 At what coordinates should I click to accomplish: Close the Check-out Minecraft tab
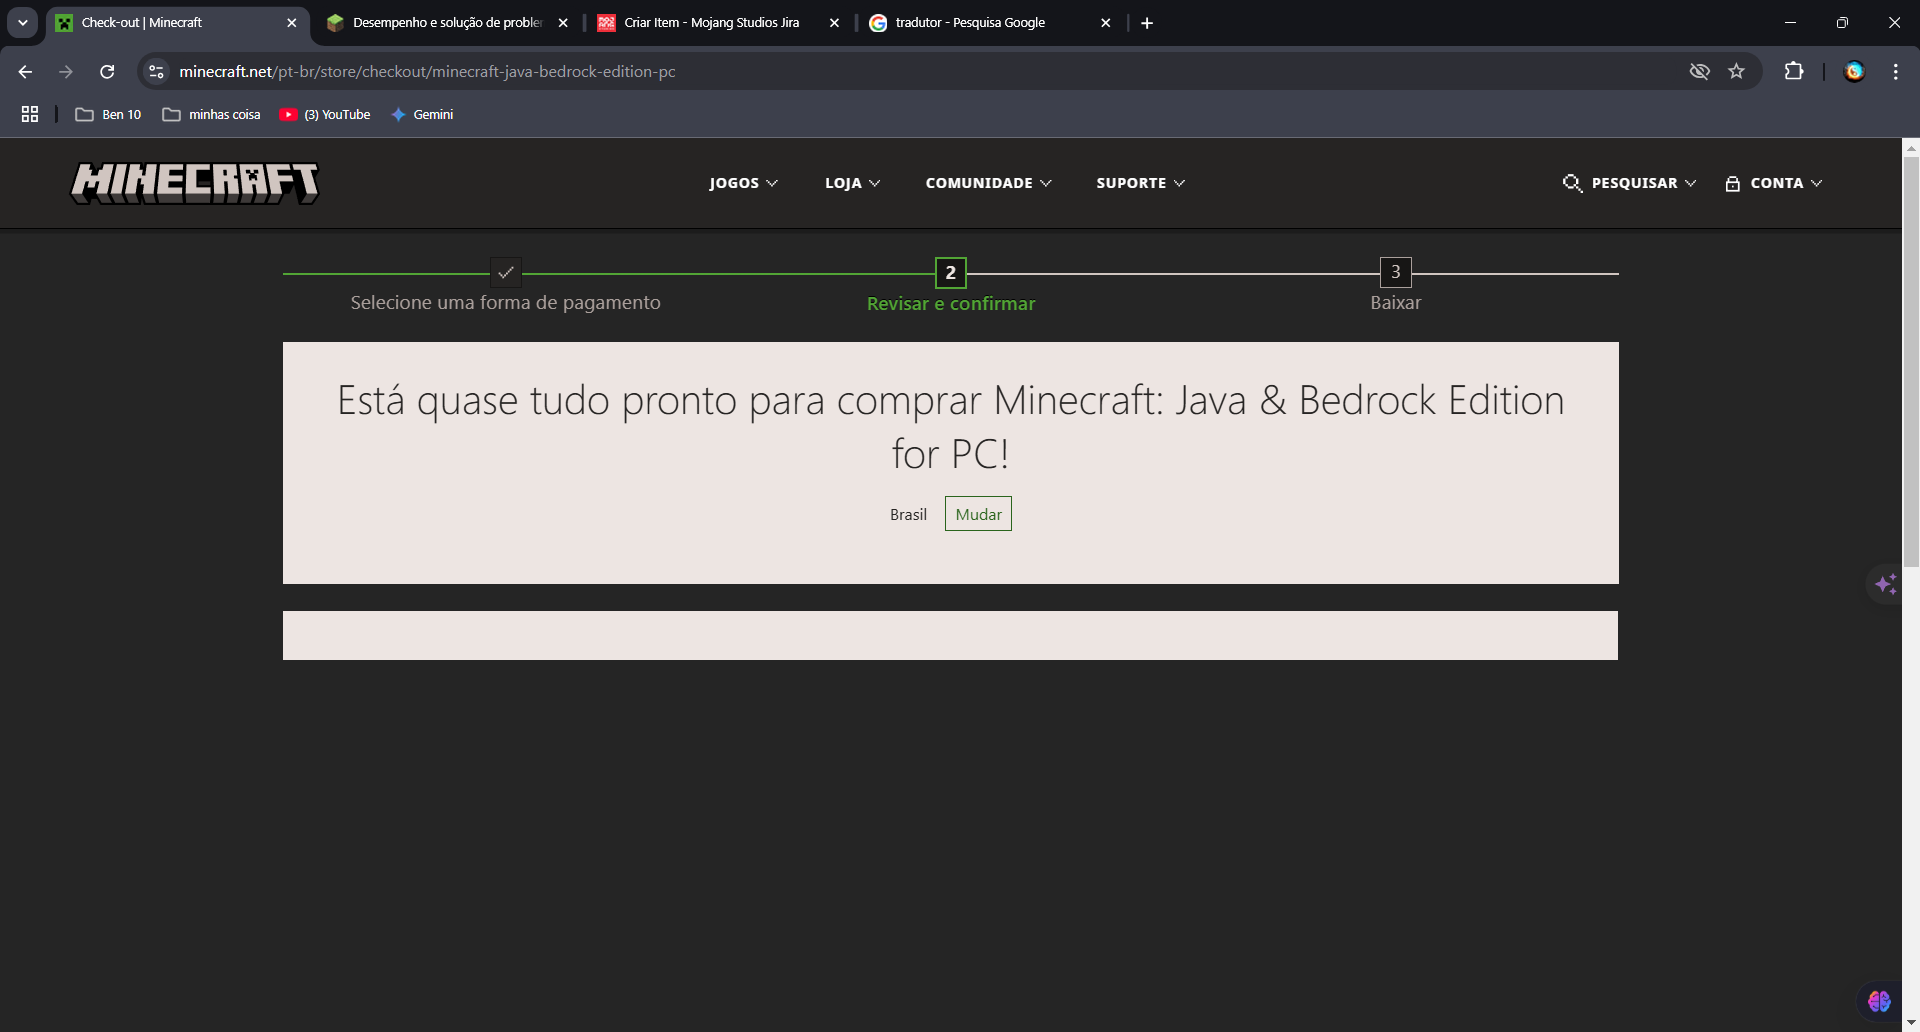(x=292, y=23)
